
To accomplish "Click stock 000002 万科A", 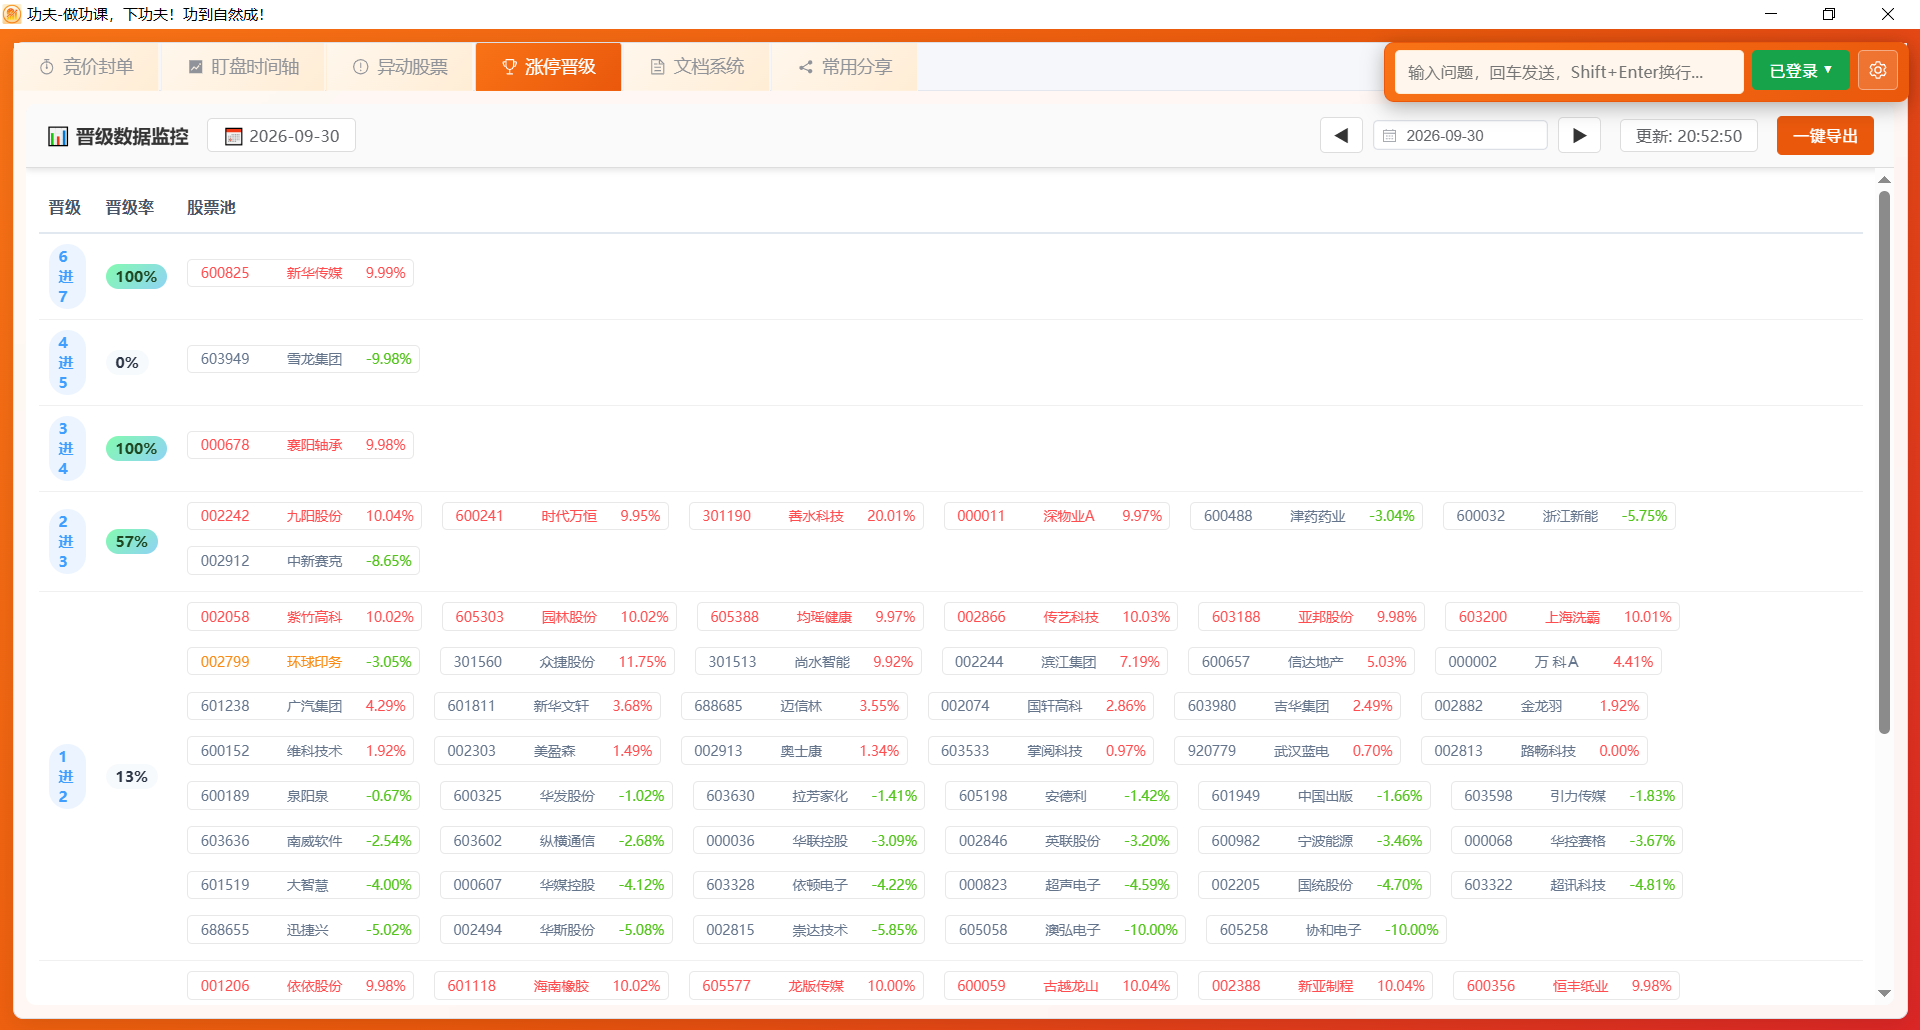I will (x=1549, y=662).
